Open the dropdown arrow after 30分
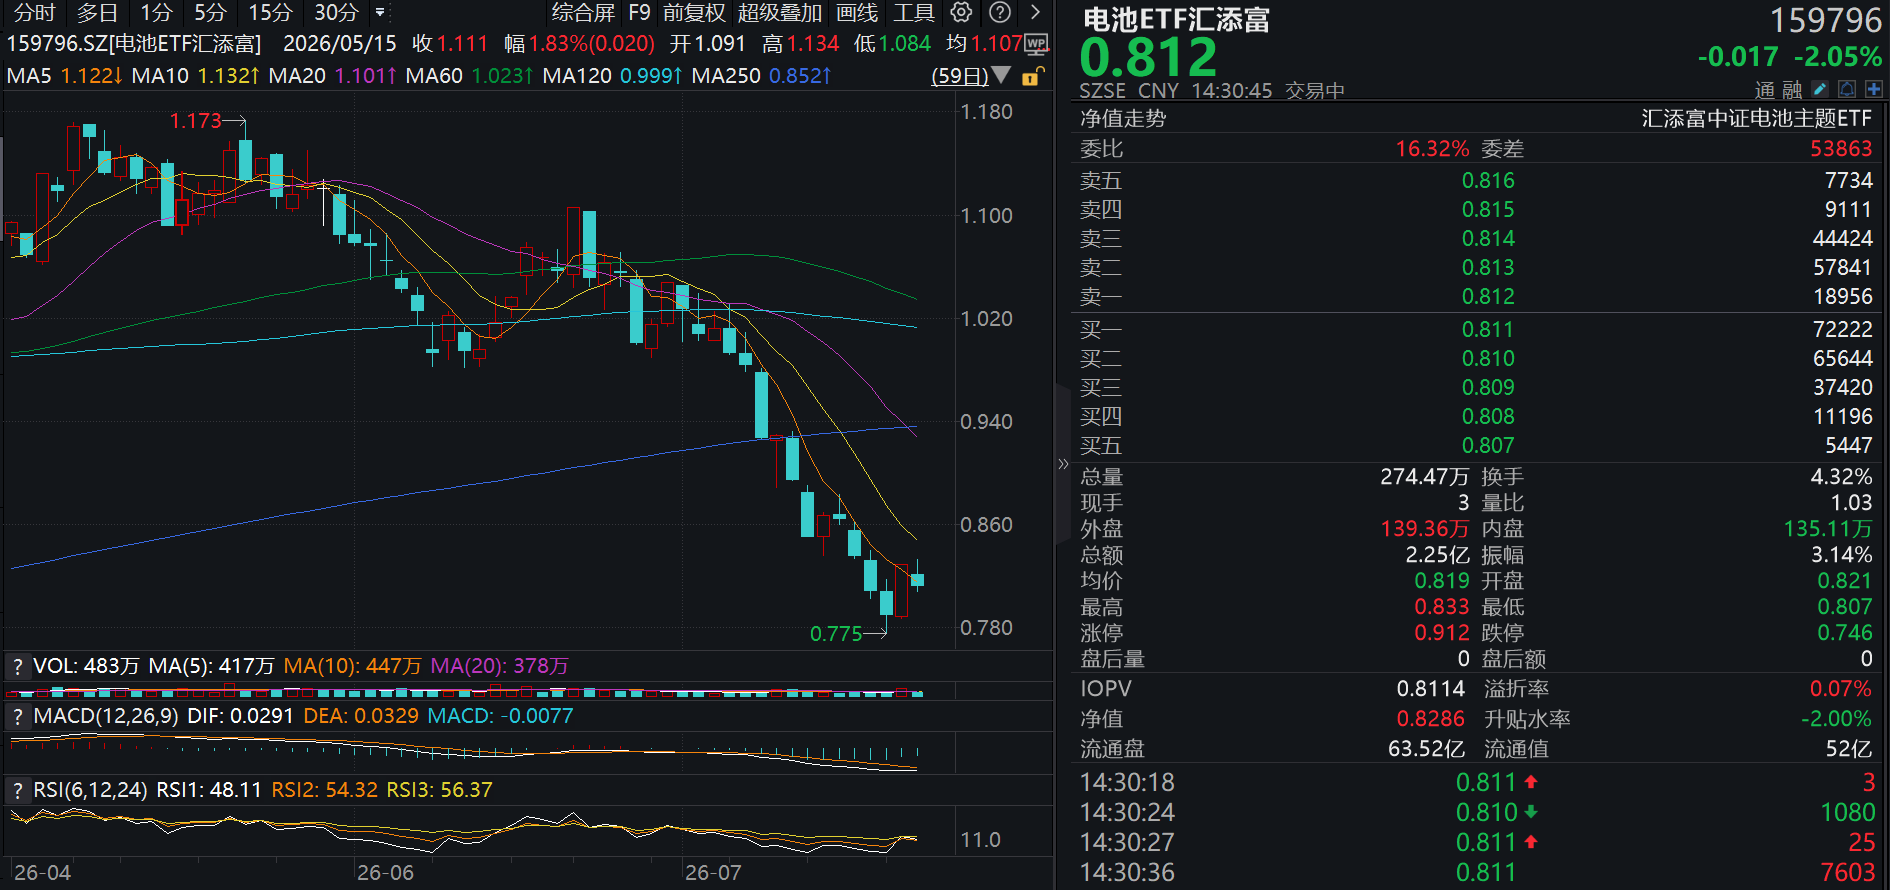1890x890 pixels. pos(380,13)
